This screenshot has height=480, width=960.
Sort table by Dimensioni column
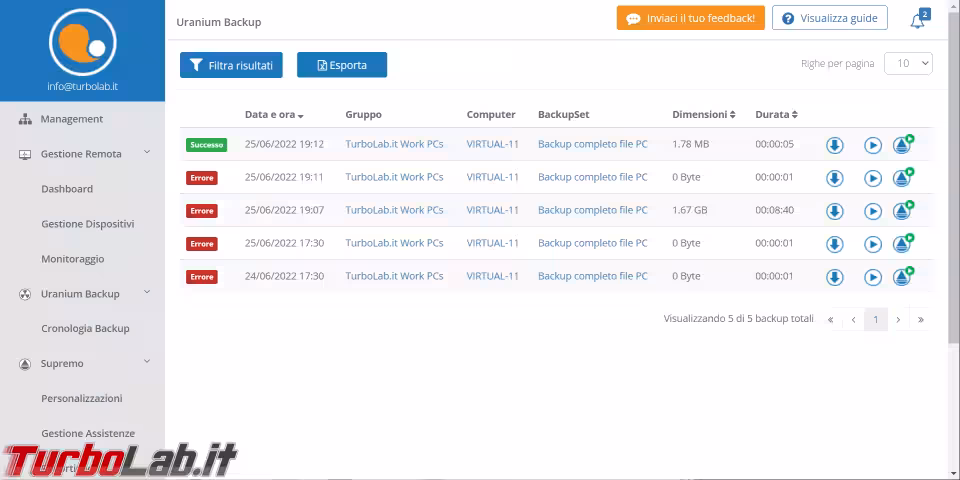703,115
